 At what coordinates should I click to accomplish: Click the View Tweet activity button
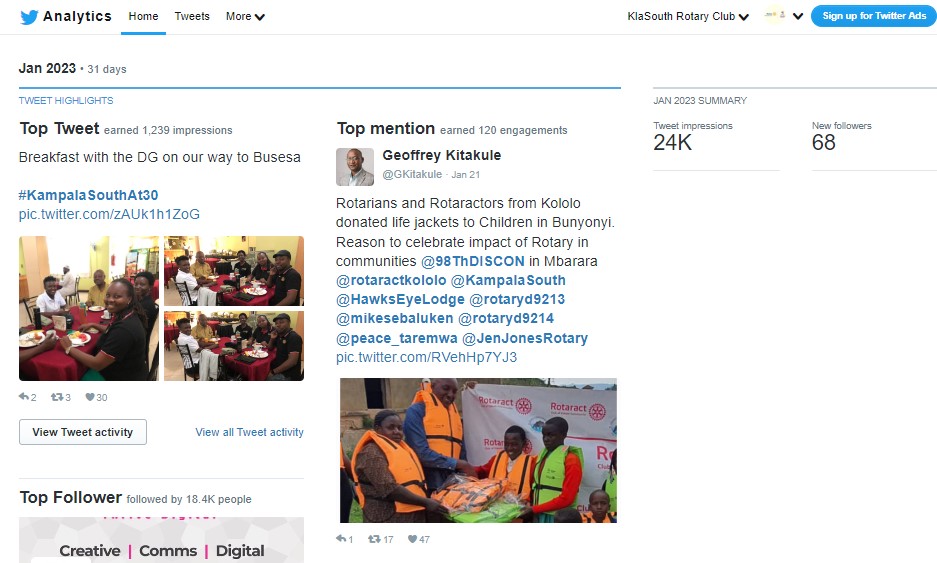82,432
